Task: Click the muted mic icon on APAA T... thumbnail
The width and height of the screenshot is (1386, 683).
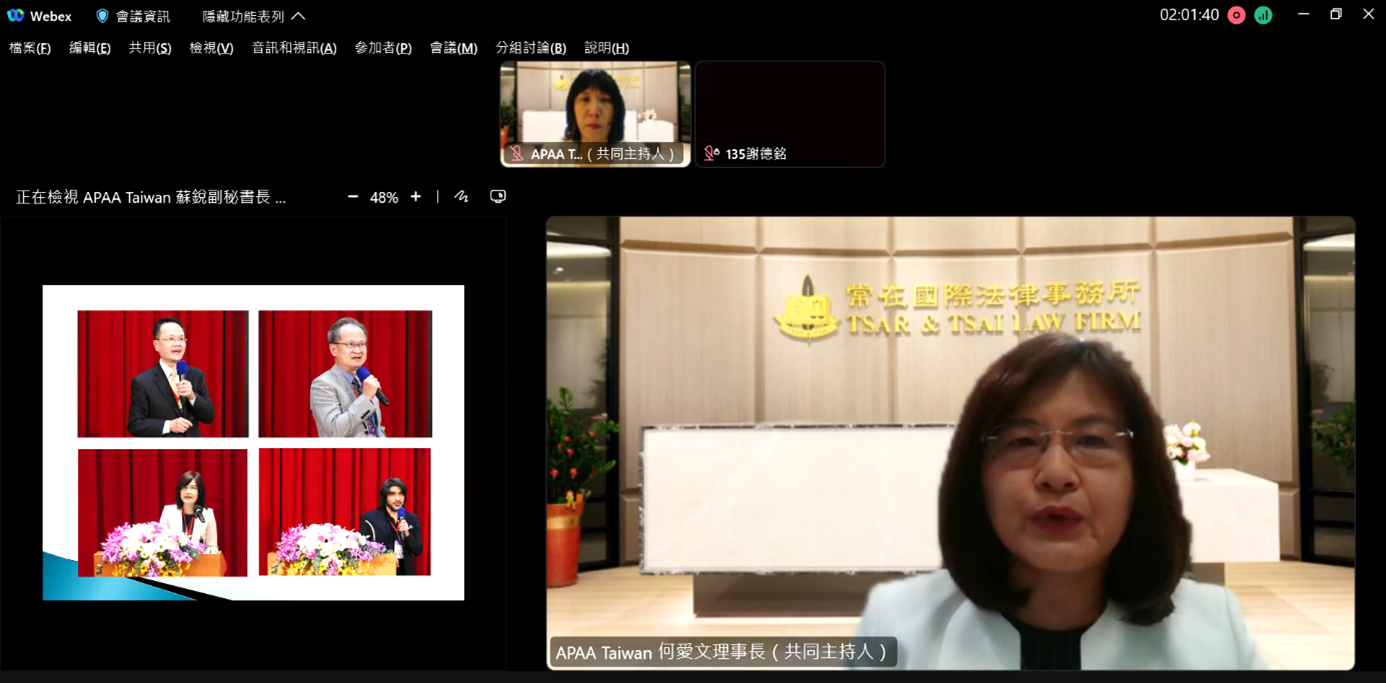Action: point(517,154)
